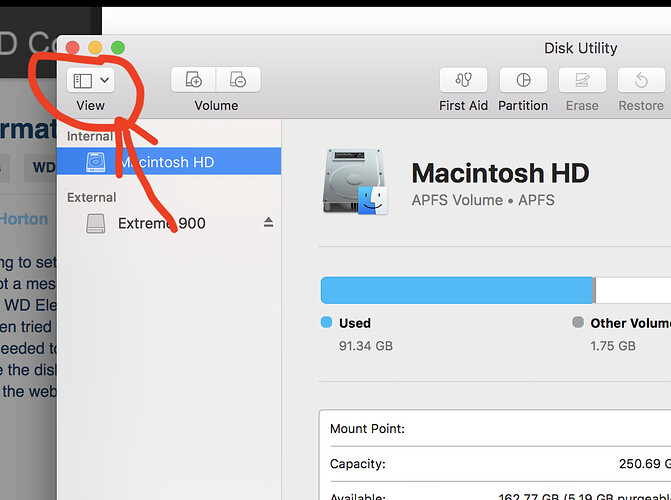This screenshot has width=671, height=500.
Task: Click the Volume toolbar label
Action: pos(216,105)
